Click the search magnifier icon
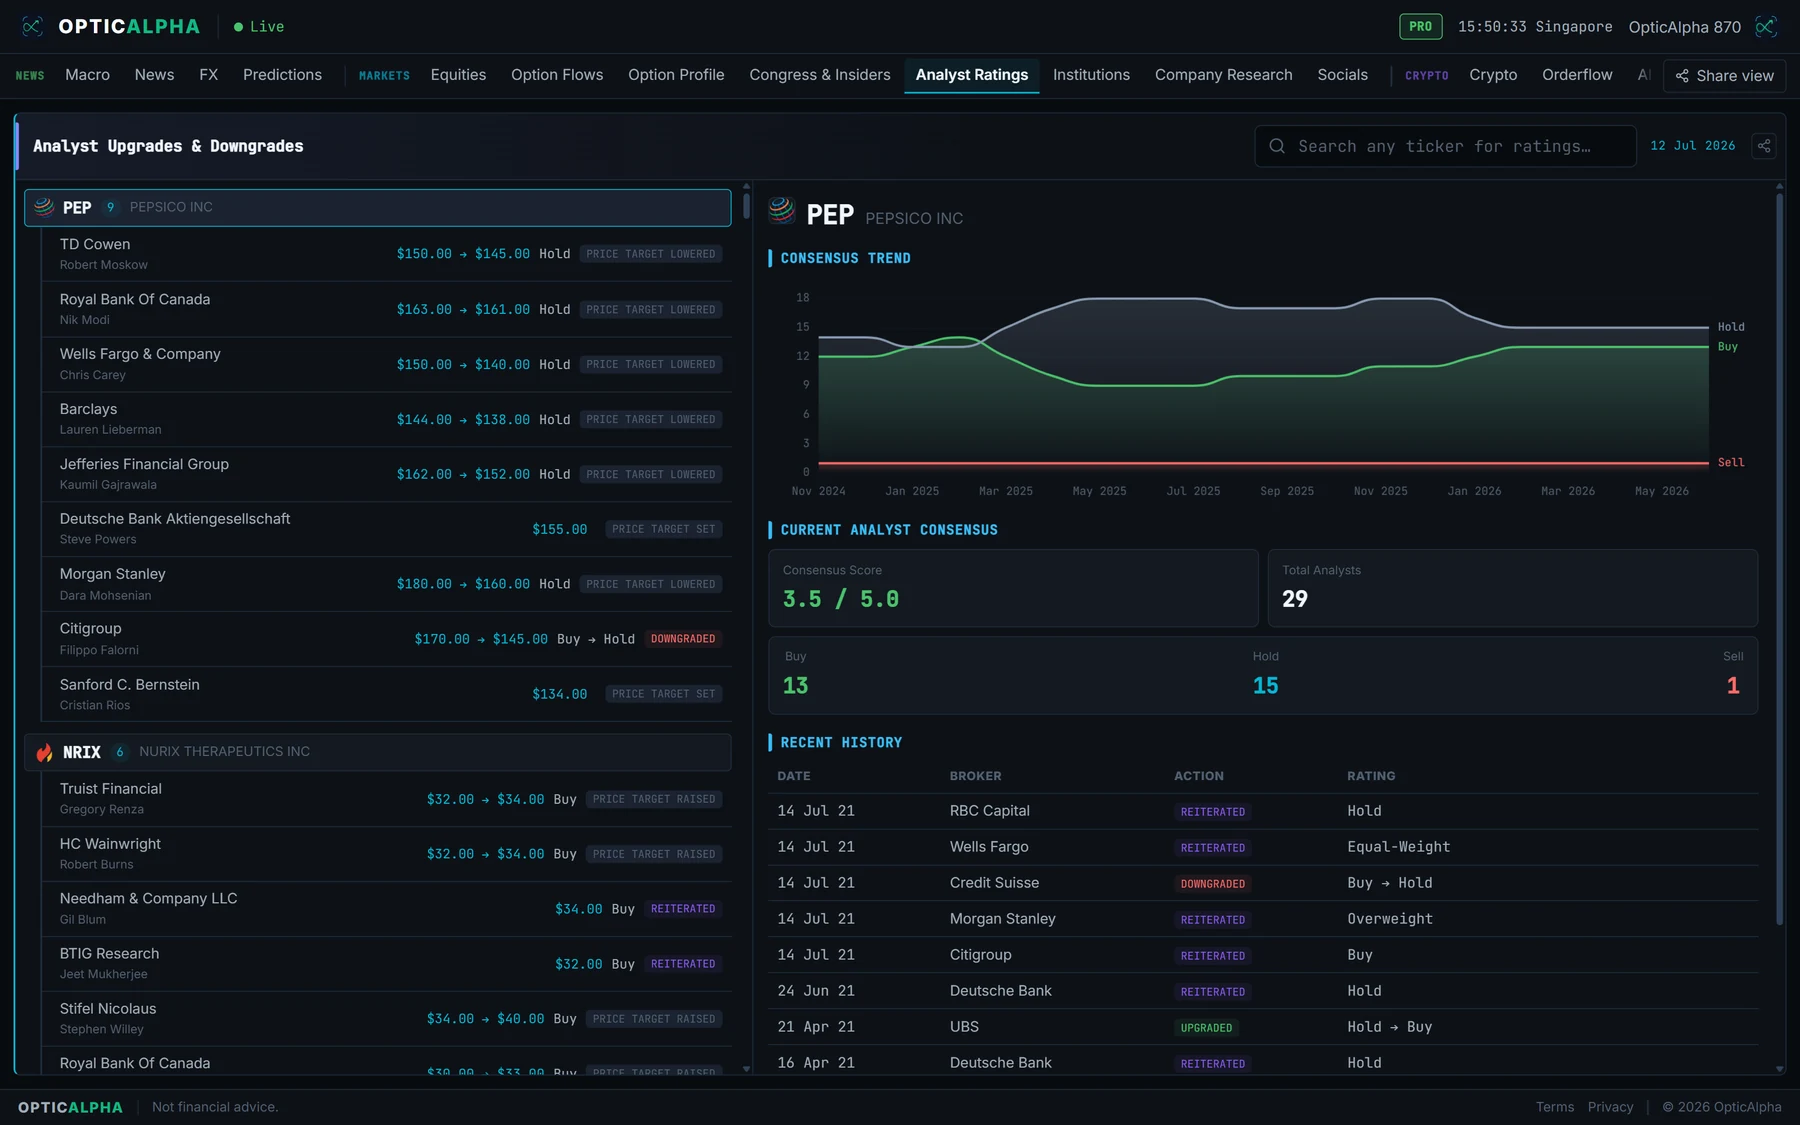Image resolution: width=1800 pixels, height=1125 pixels. [x=1277, y=146]
